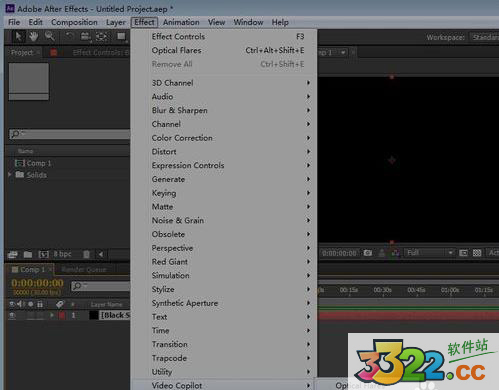Click the black solid swatch of layer 1
499x390 pixels.
click(x=94, y=315)
